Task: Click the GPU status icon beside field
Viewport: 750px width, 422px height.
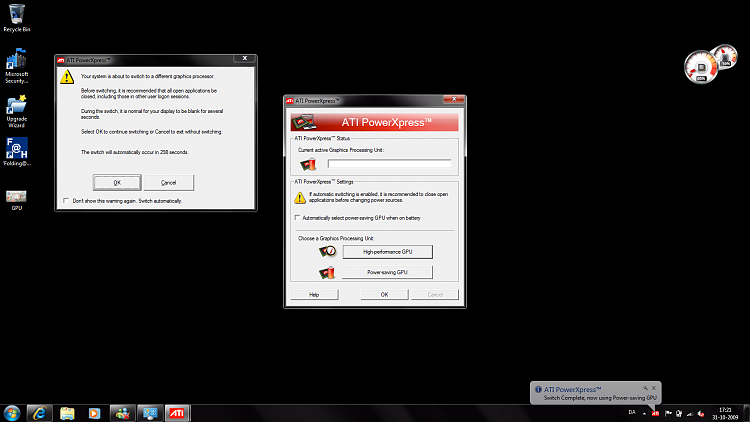Action: 309,164
